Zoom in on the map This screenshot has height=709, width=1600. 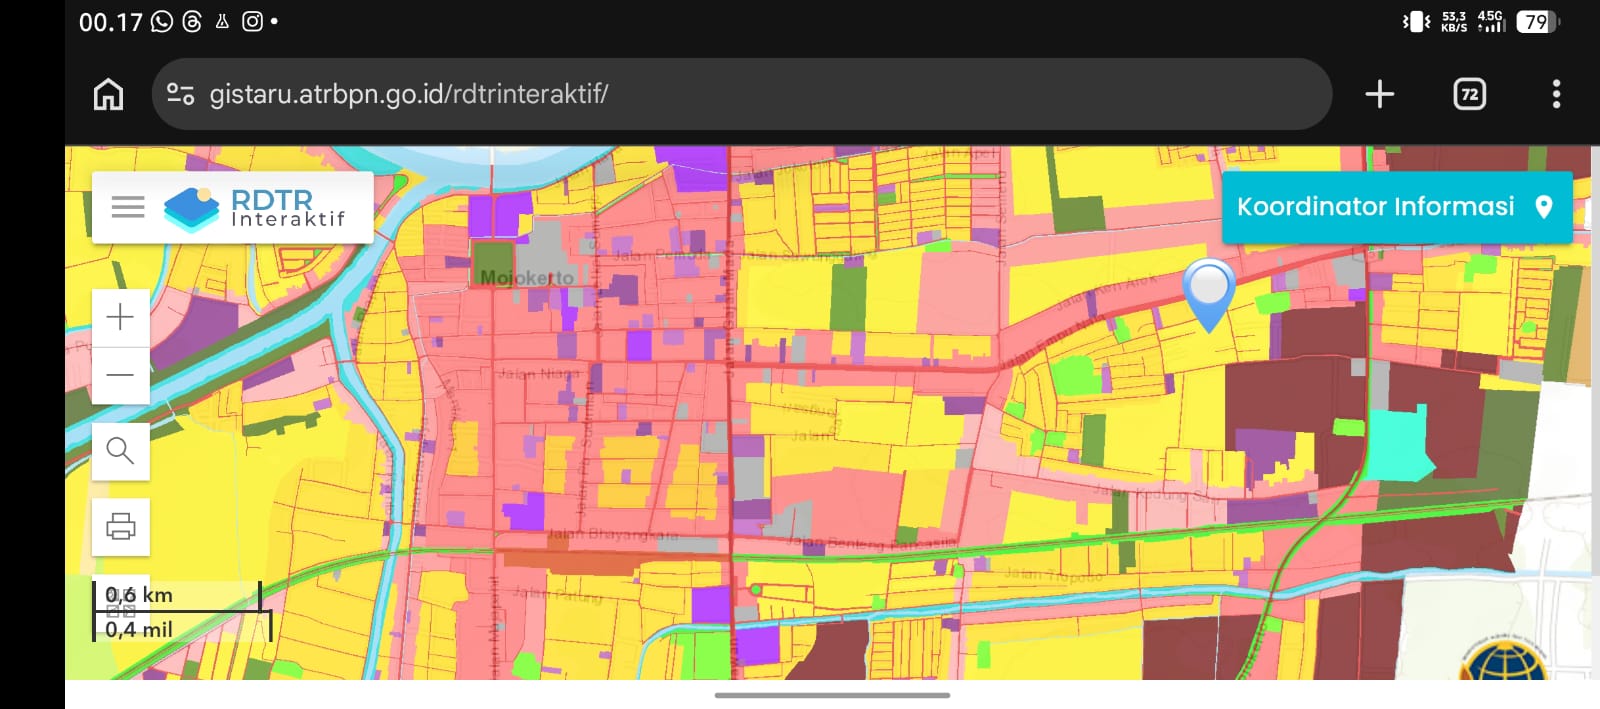120,317
